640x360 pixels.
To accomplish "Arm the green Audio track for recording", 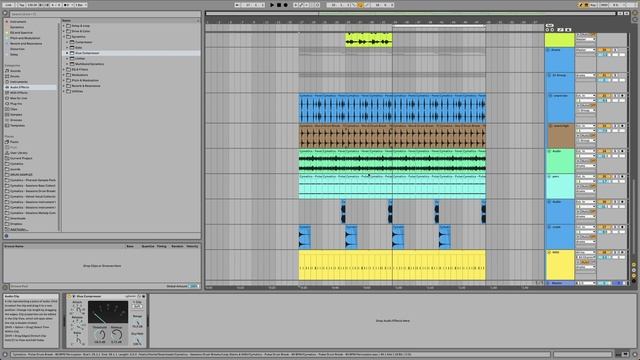I will (x=622, y=151).
